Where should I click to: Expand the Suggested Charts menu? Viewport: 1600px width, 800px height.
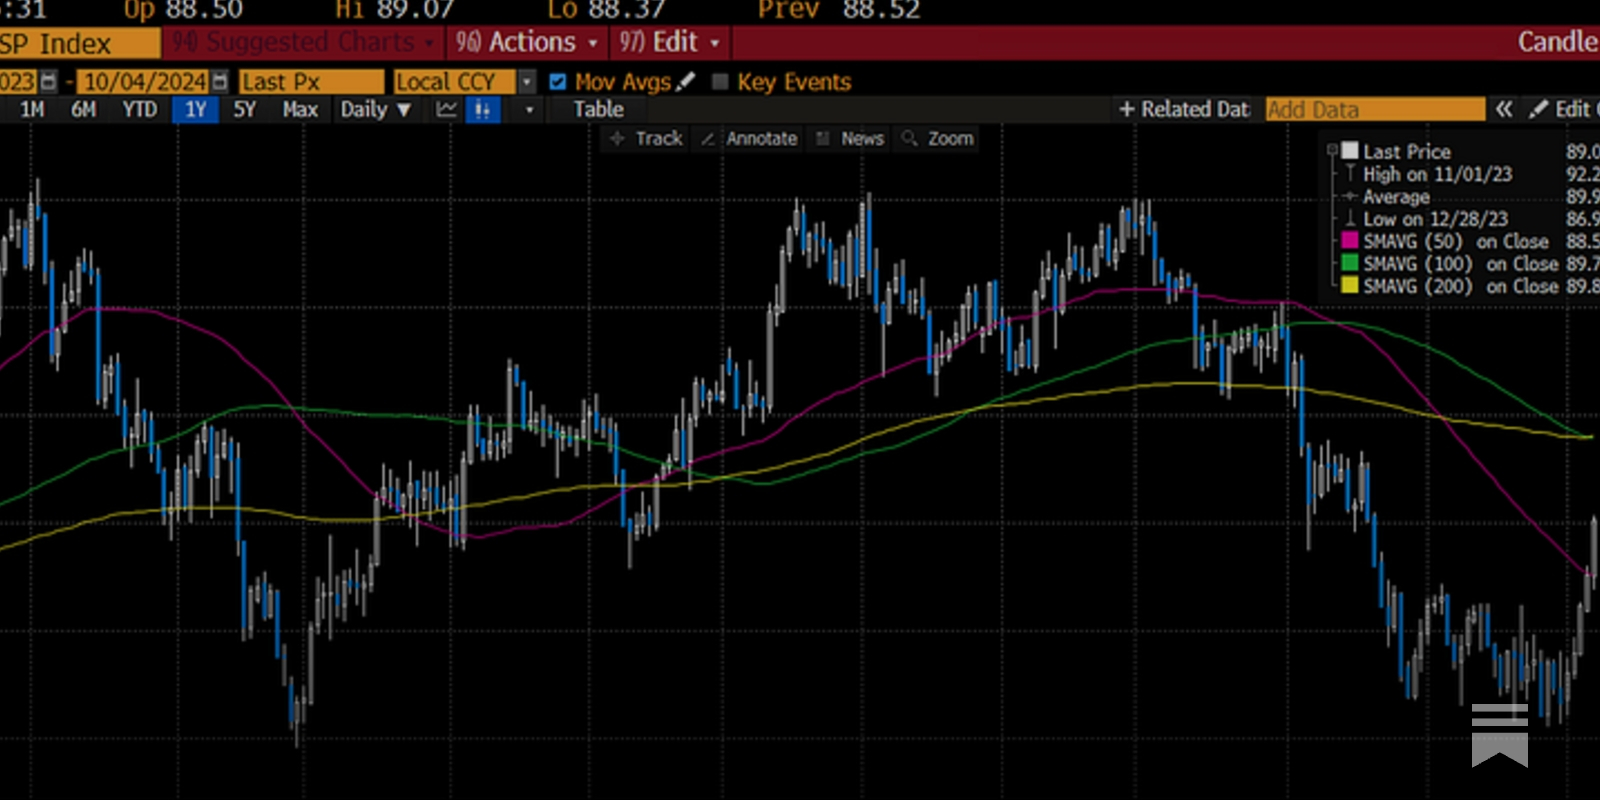click(x=304, y=43)
